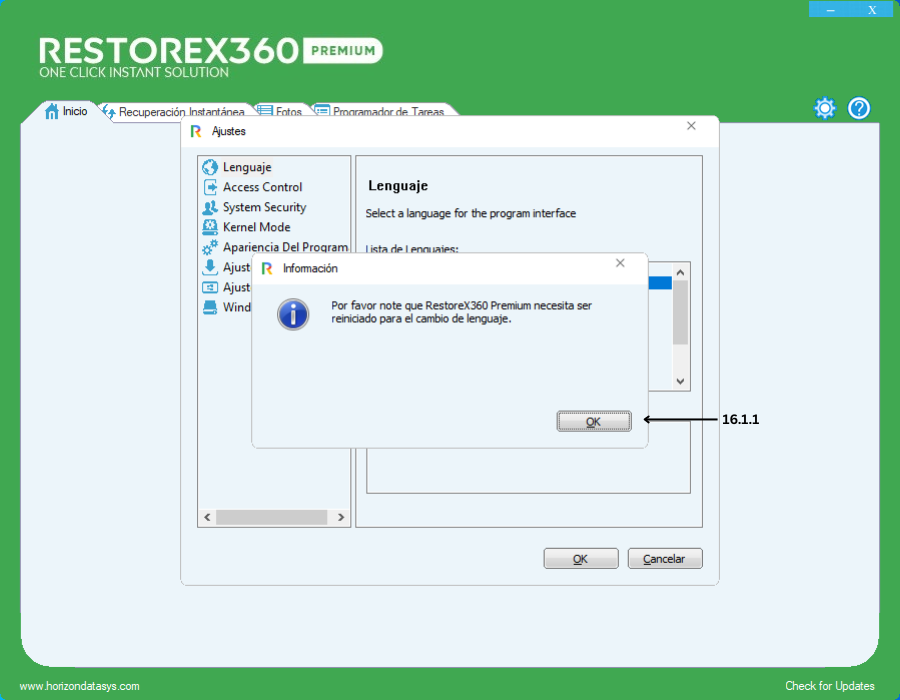Go to the Programador de Tareas tab
900x700 pixels.
(x=387, y=113)
